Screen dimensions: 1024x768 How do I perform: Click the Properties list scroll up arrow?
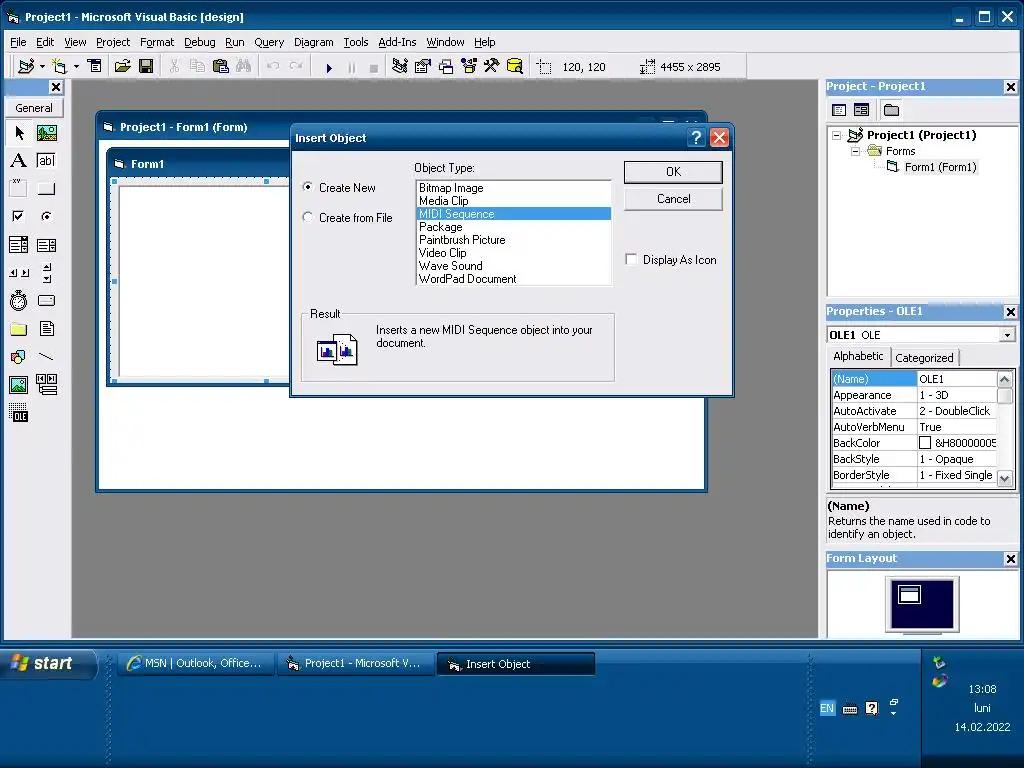pos(1005,379)
